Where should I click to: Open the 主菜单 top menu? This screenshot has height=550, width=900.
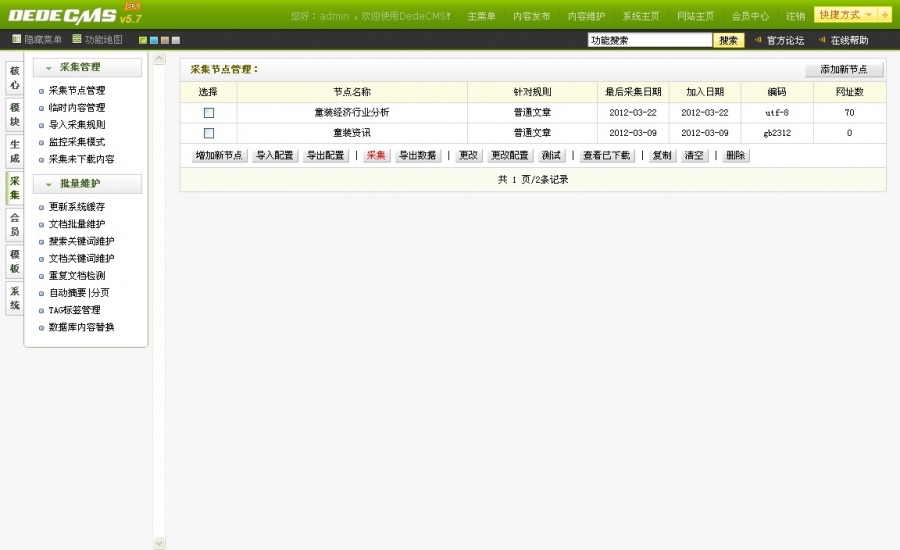pos(481,16)
